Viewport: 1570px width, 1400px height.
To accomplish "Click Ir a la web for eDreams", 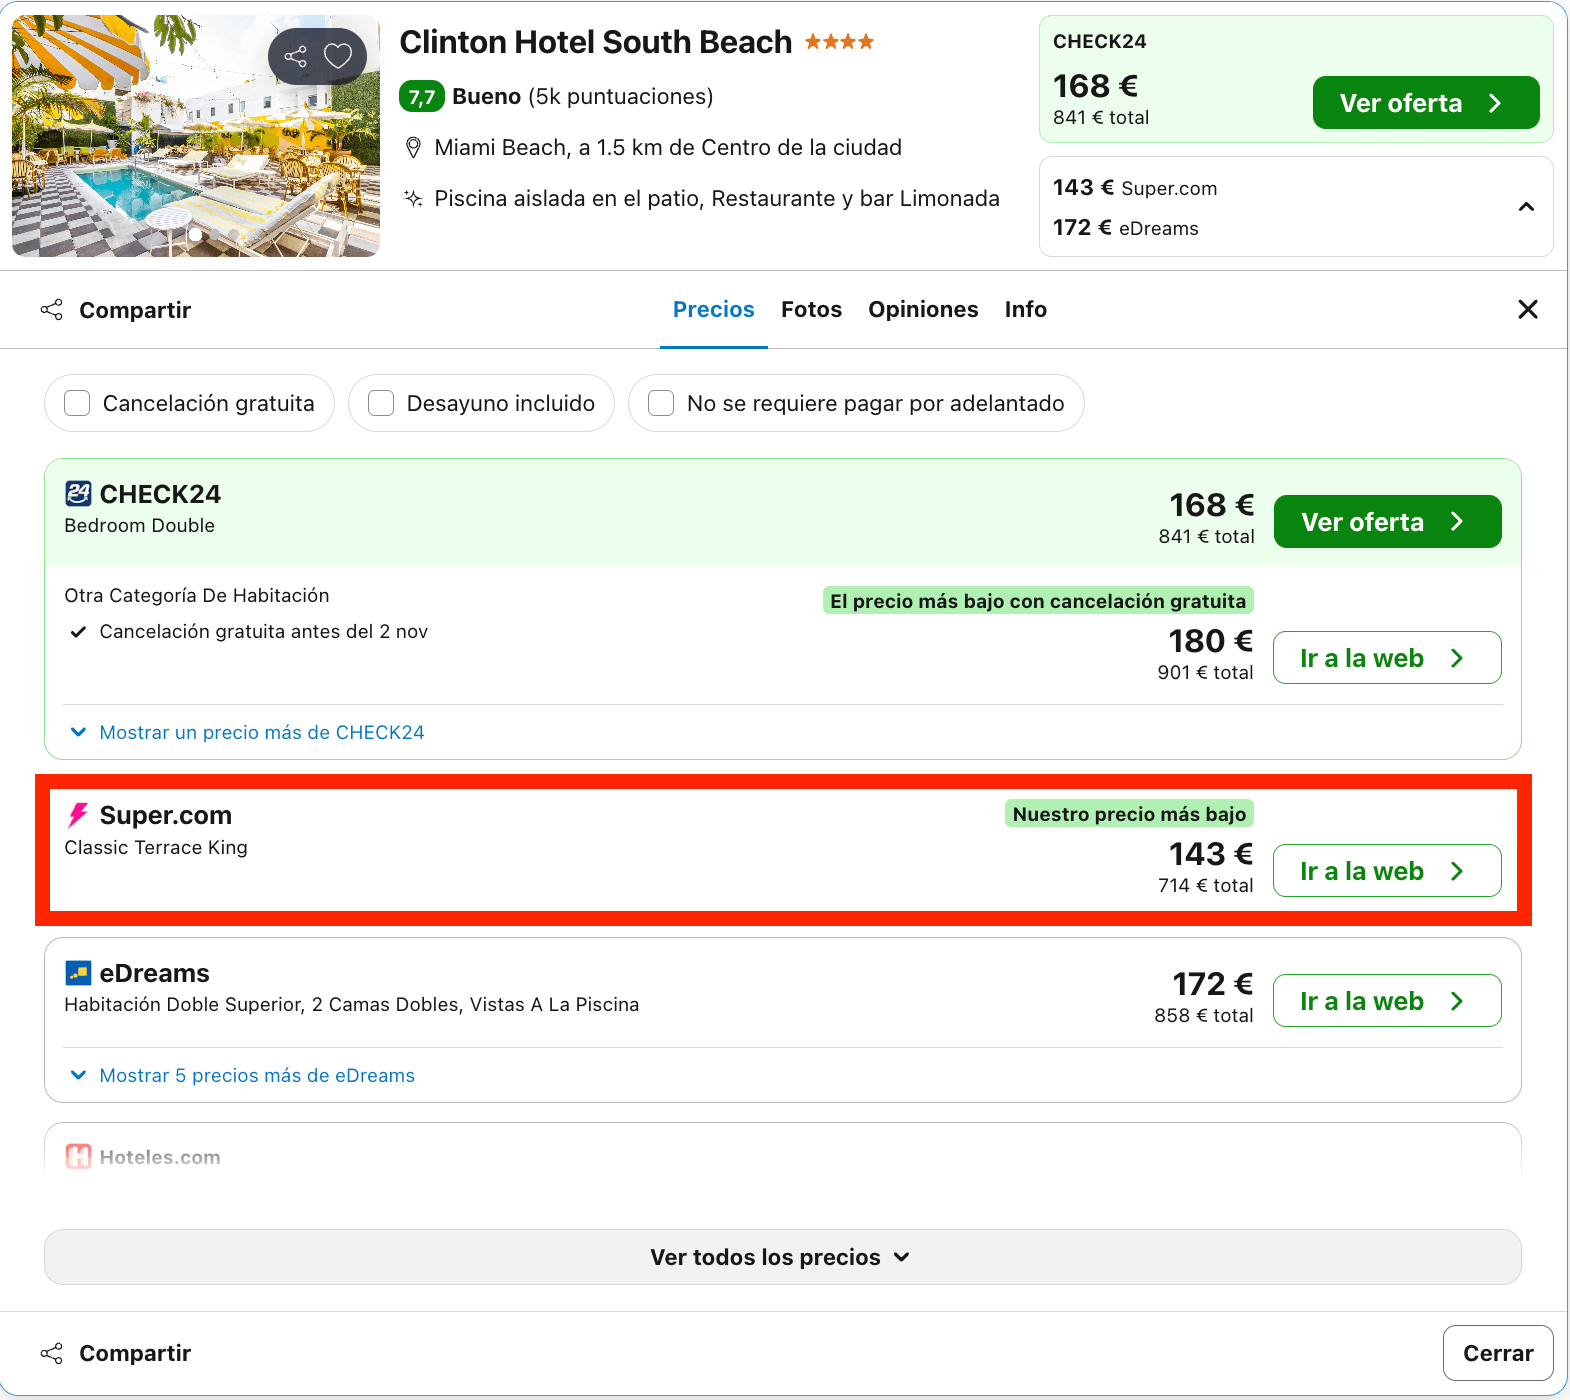I will pos(1388,1001).
